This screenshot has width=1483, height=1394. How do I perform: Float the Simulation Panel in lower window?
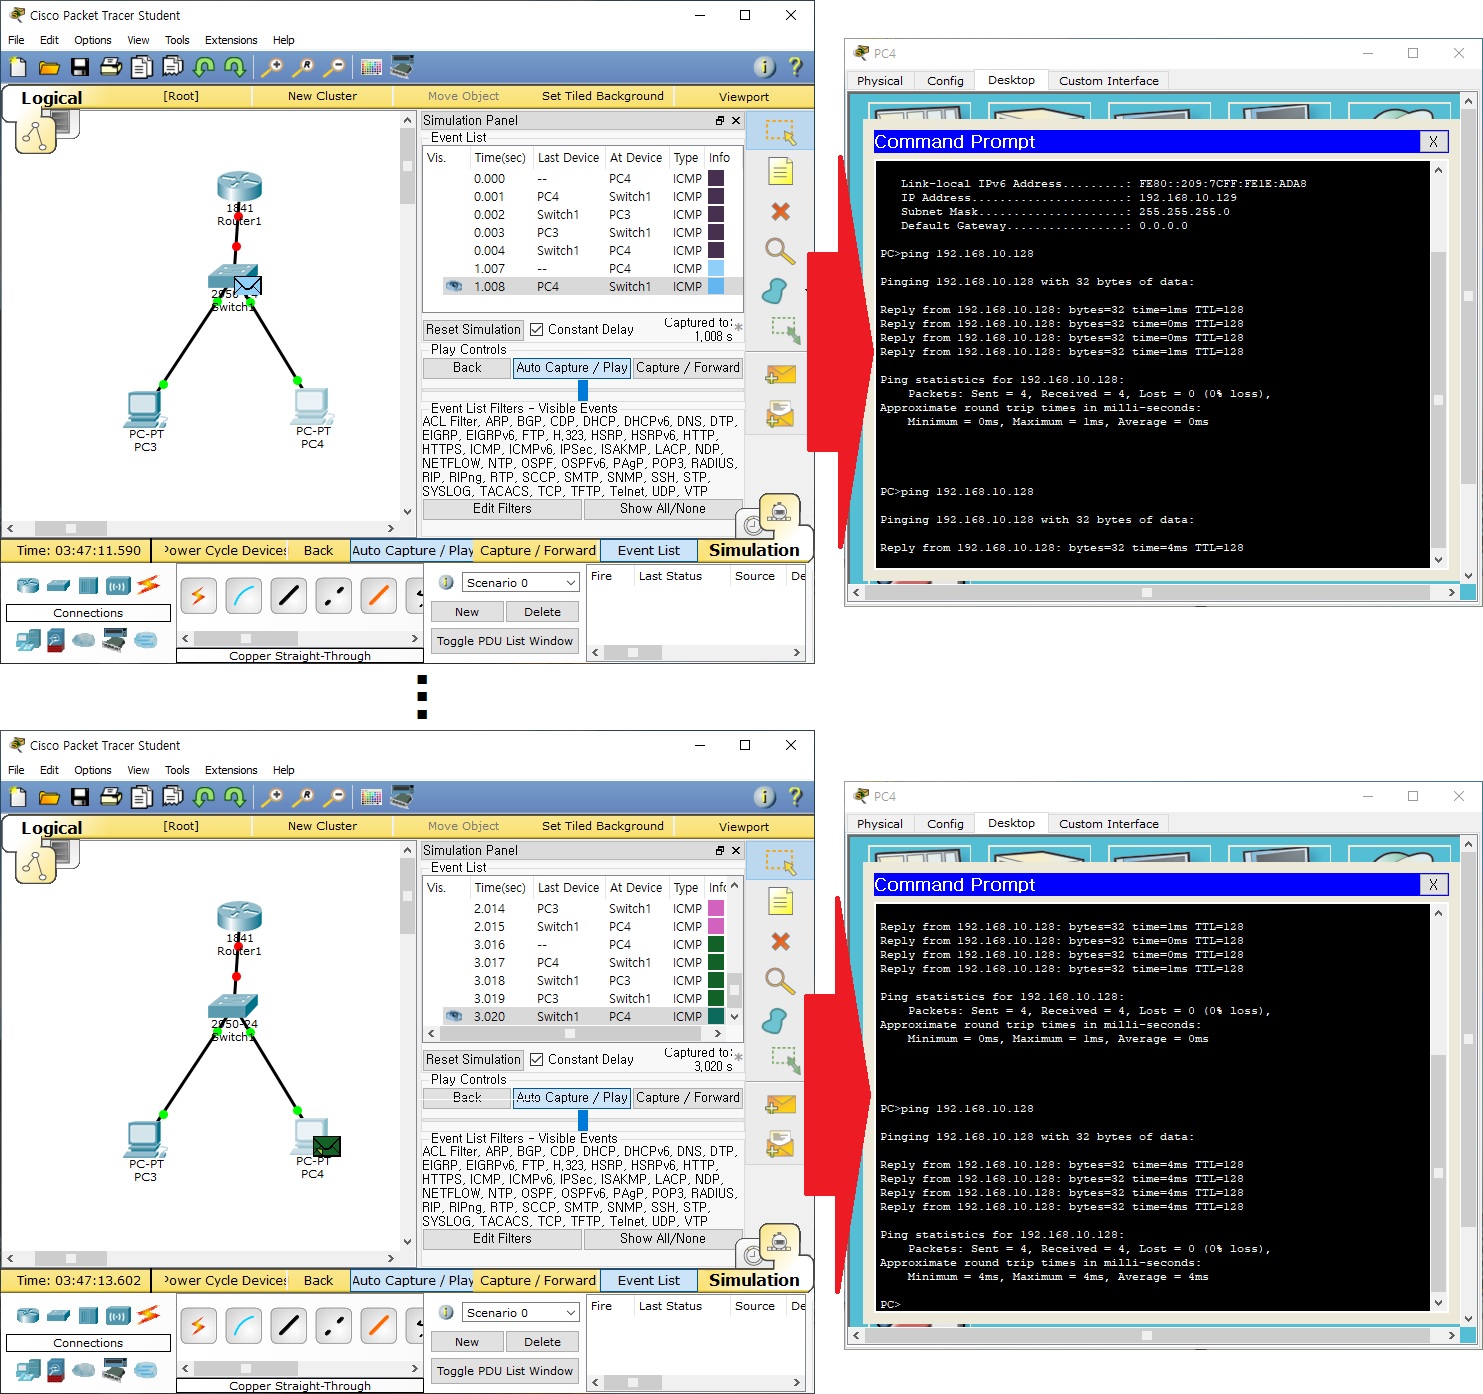tap(719, 850)
